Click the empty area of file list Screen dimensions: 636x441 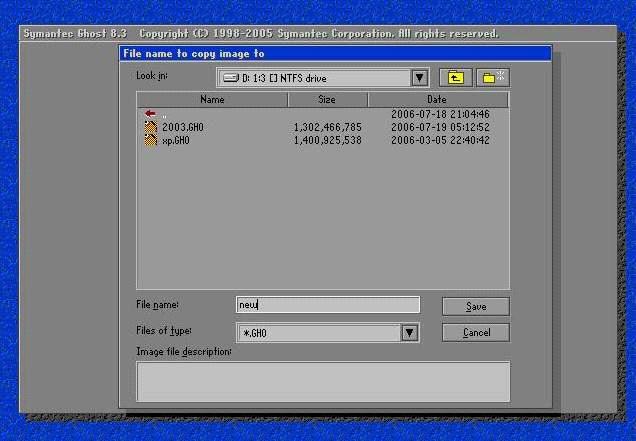click(322, 220)
